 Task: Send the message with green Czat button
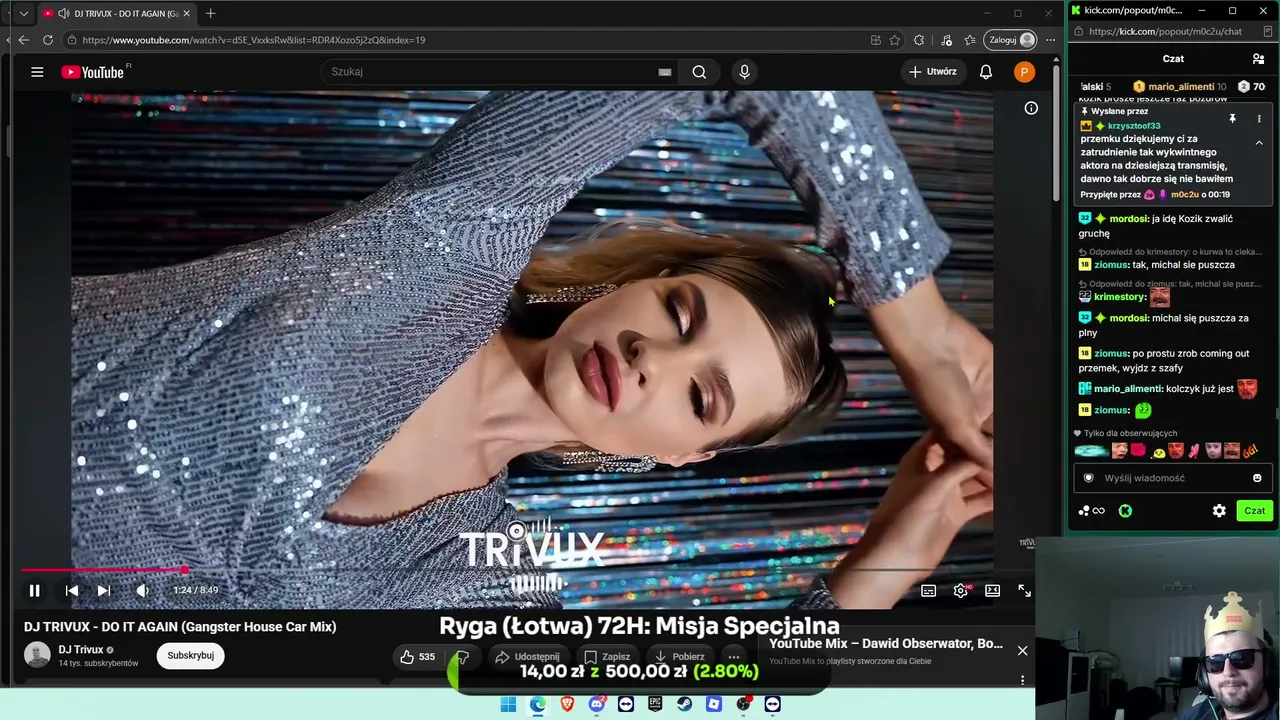click(x=1254, y=511)
